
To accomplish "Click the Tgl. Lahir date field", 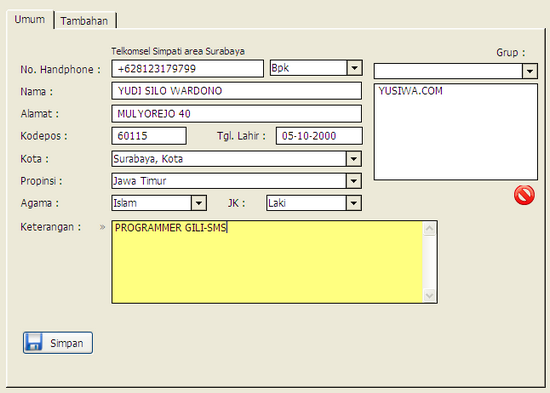I will point(319,136).
